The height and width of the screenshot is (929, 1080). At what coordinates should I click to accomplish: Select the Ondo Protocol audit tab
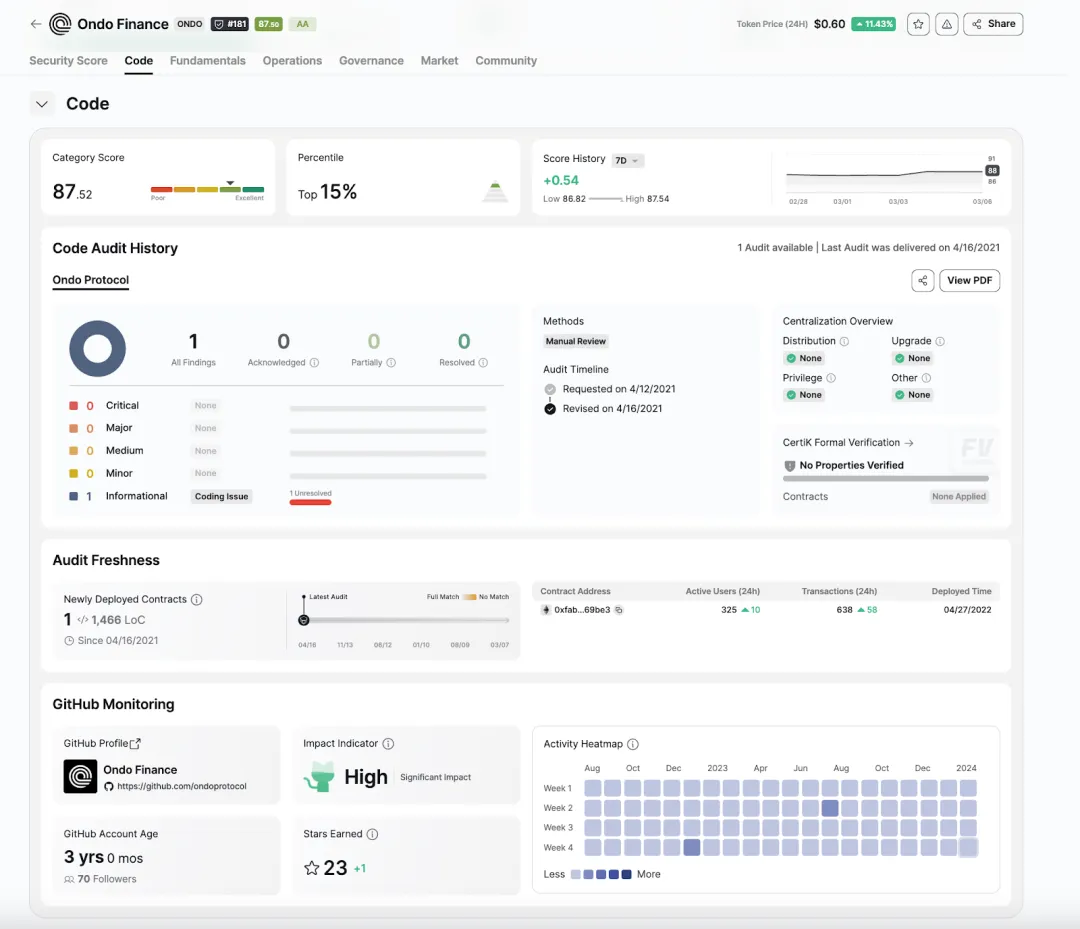tap(91, 280)
